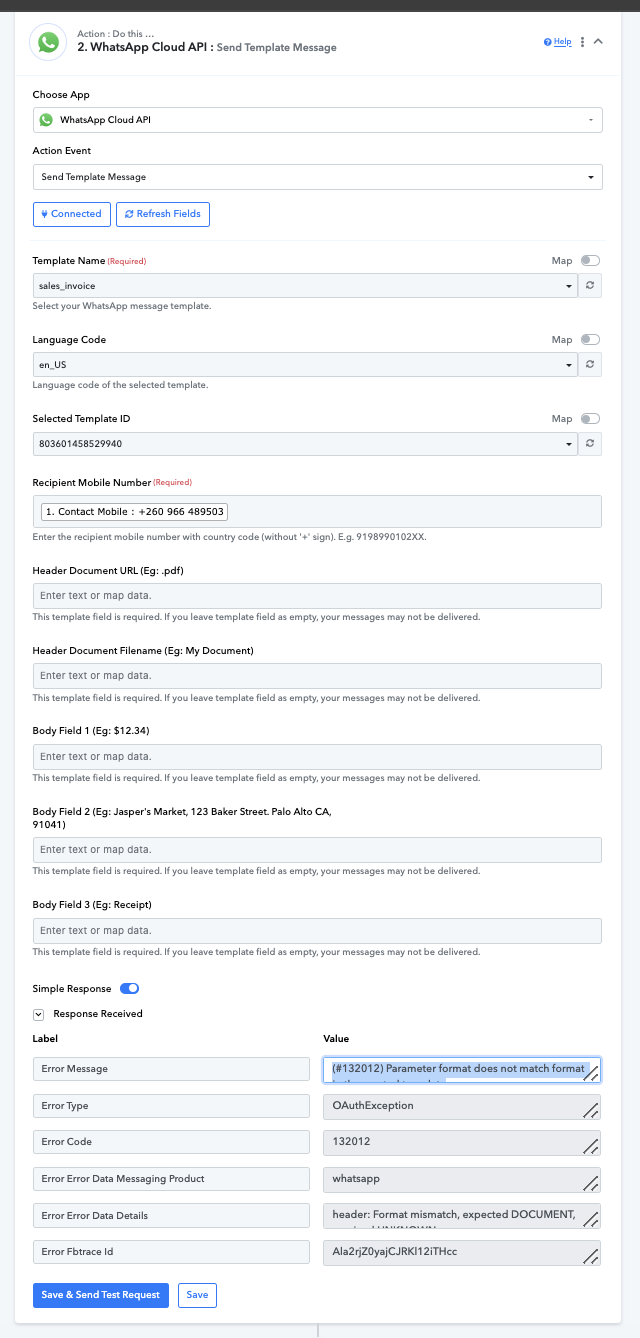Collapse the action step using the chevron
The image size is (640, 1338).
(598, 42)
